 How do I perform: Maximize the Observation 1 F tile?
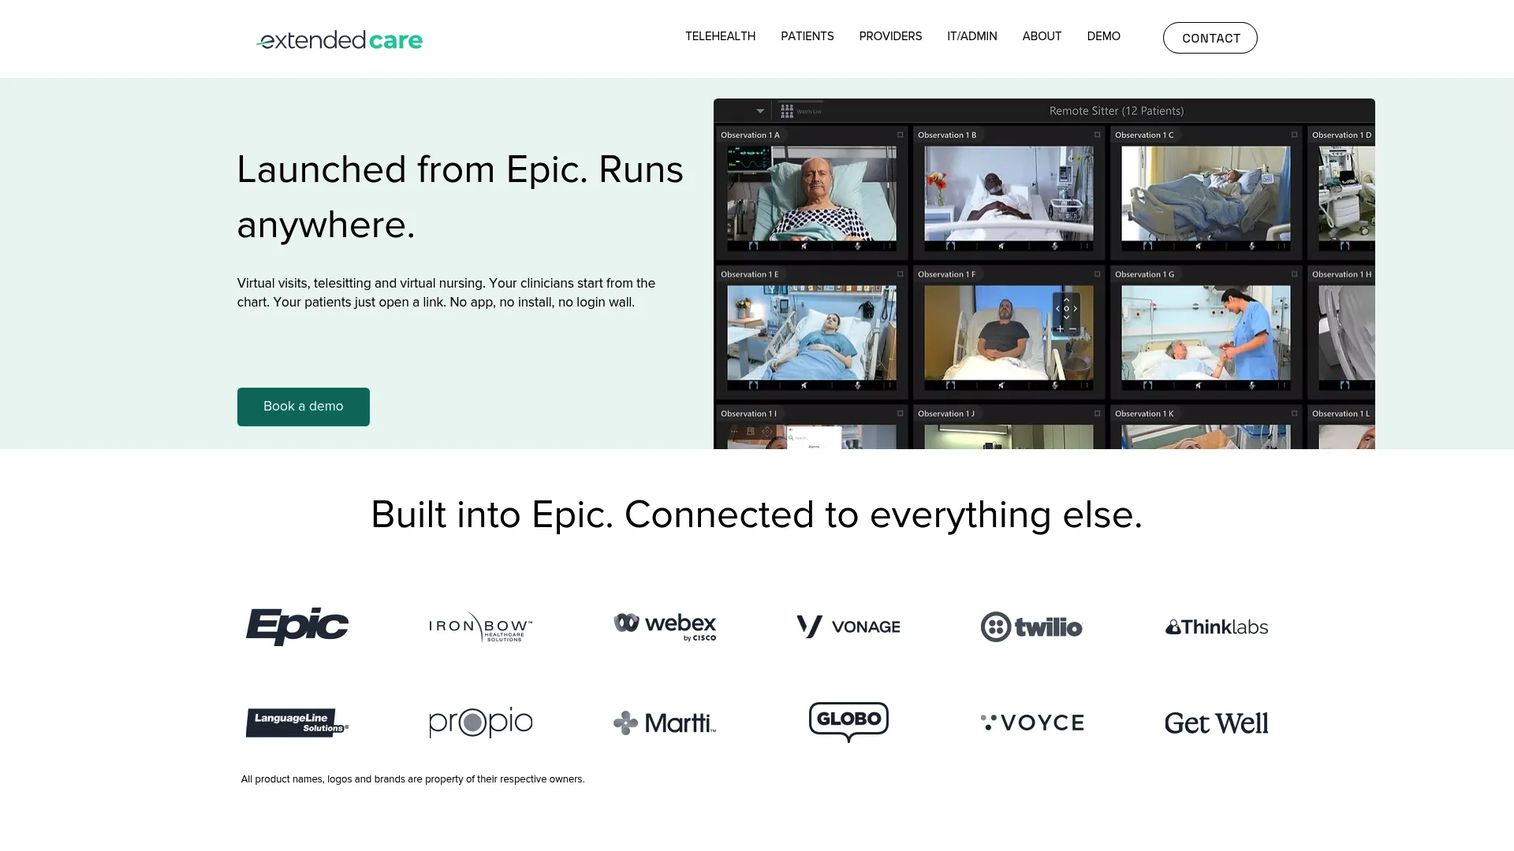[x=1097, y=274]
